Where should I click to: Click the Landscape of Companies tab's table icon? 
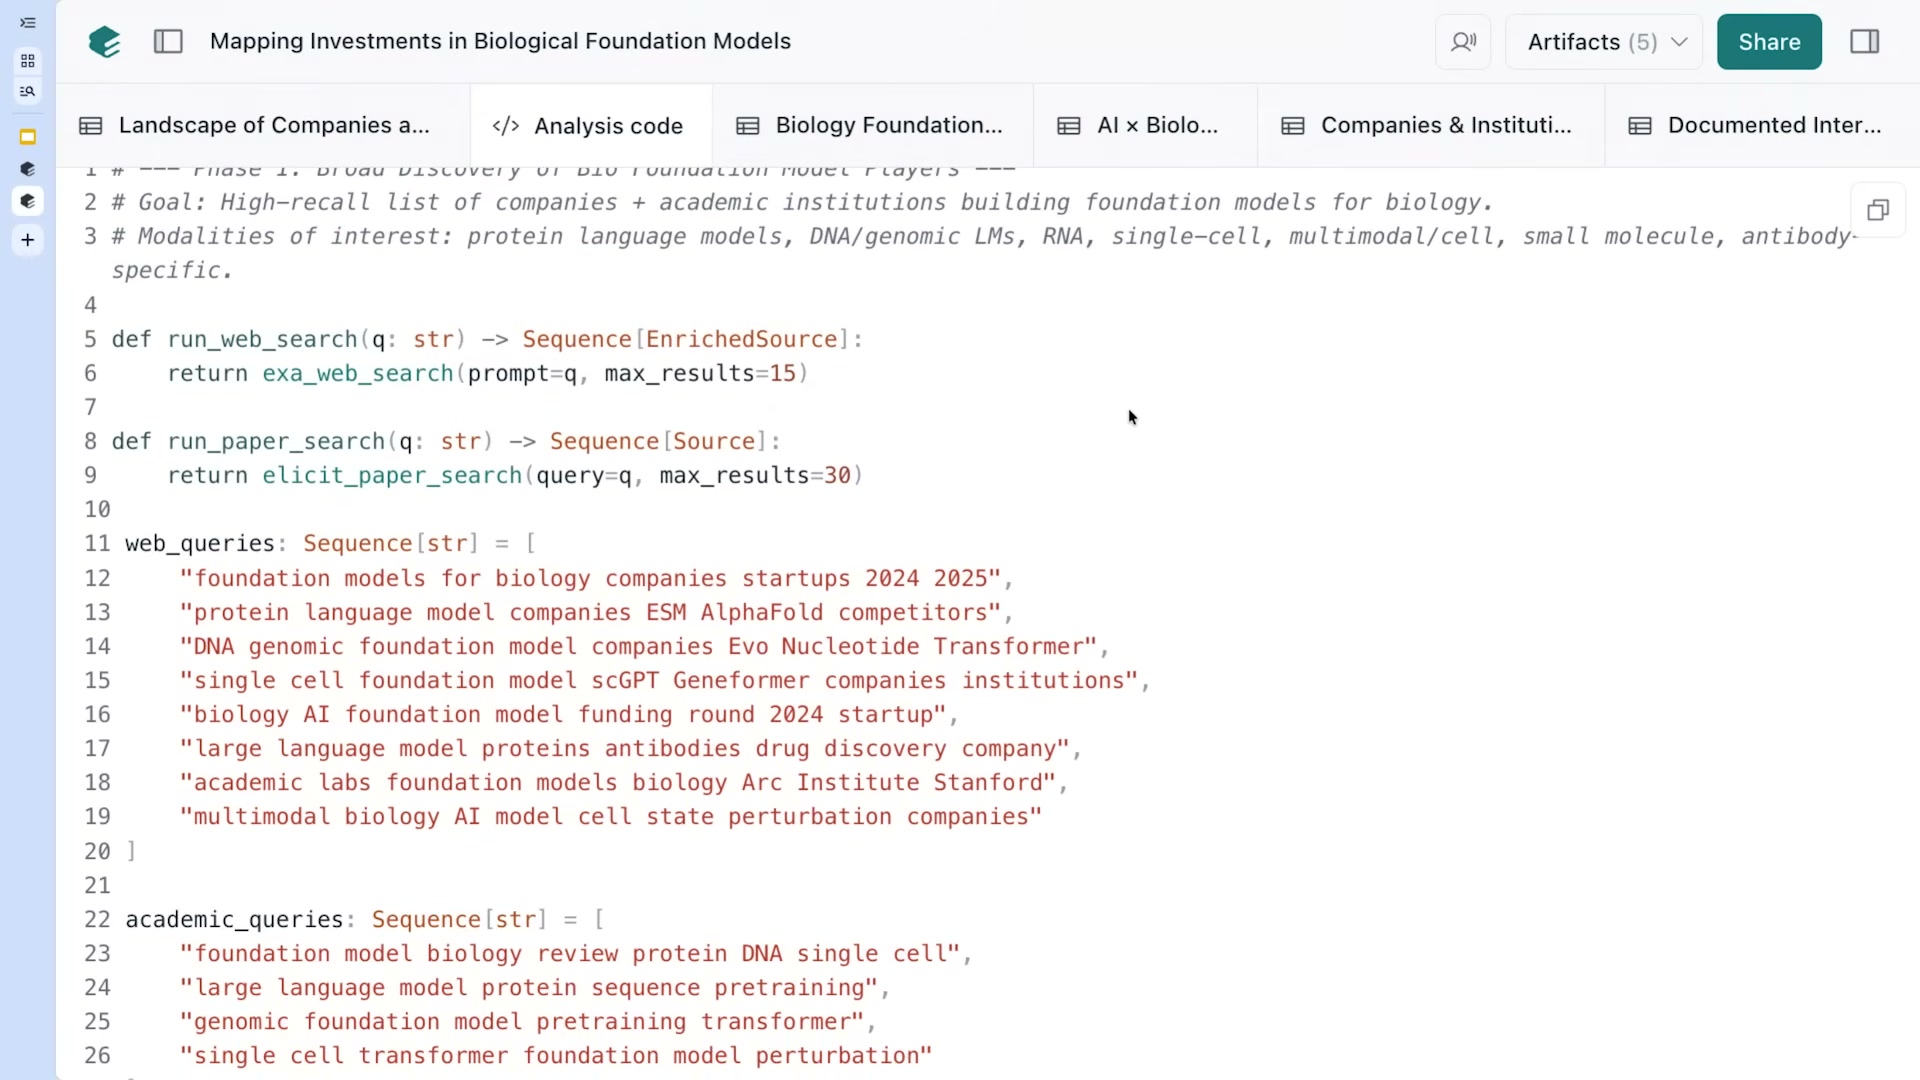pyautogui.click(x=91, y=126)
